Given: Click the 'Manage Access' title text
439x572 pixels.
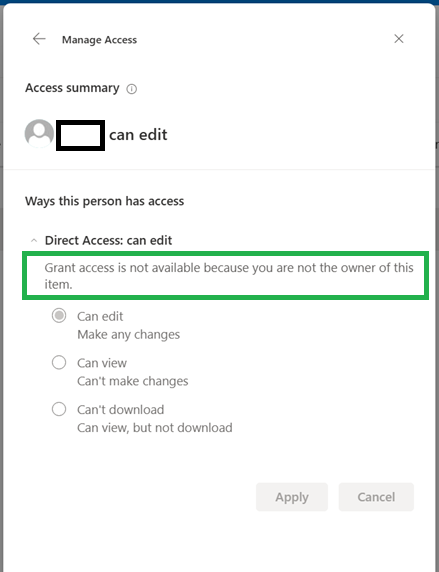Looking at the screenshot, I should [x=99, y=40].
